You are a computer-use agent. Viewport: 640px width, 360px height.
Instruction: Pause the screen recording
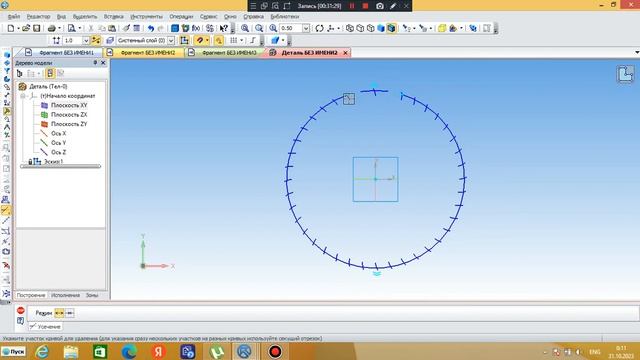(x=352, y=6)
